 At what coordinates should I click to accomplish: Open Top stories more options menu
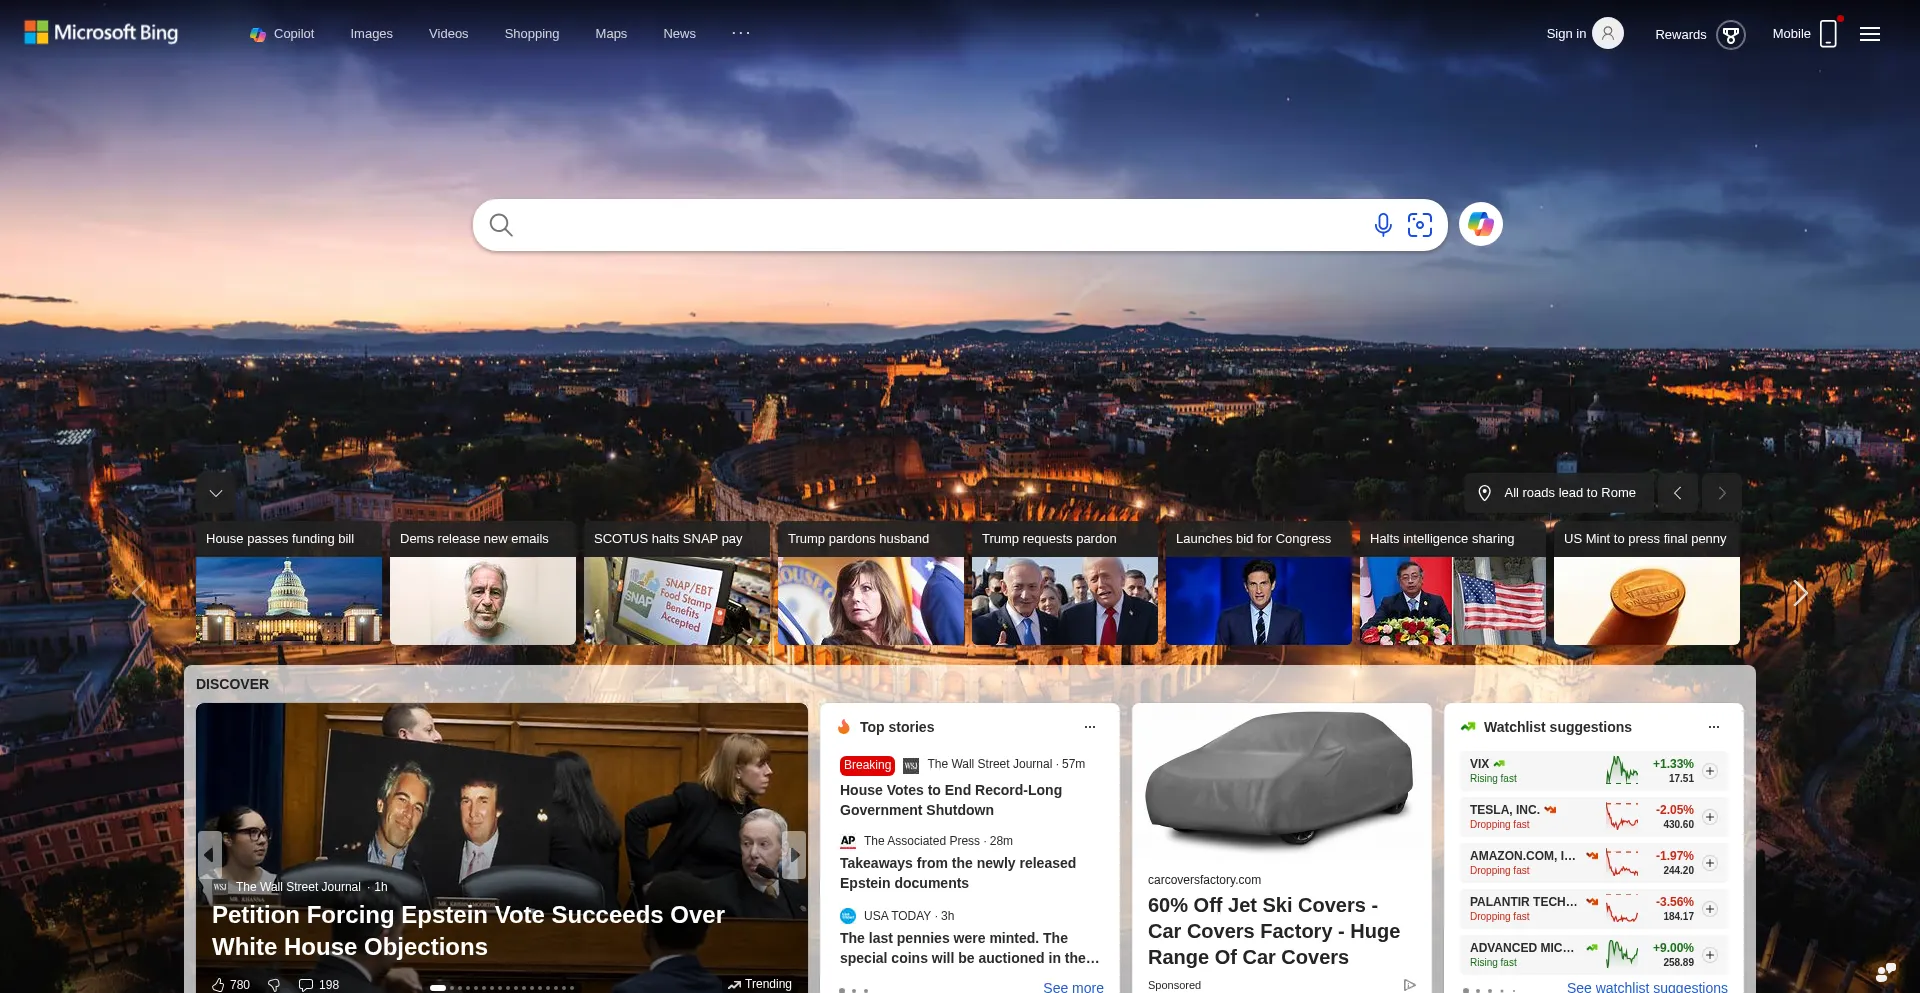(1090, 727)
